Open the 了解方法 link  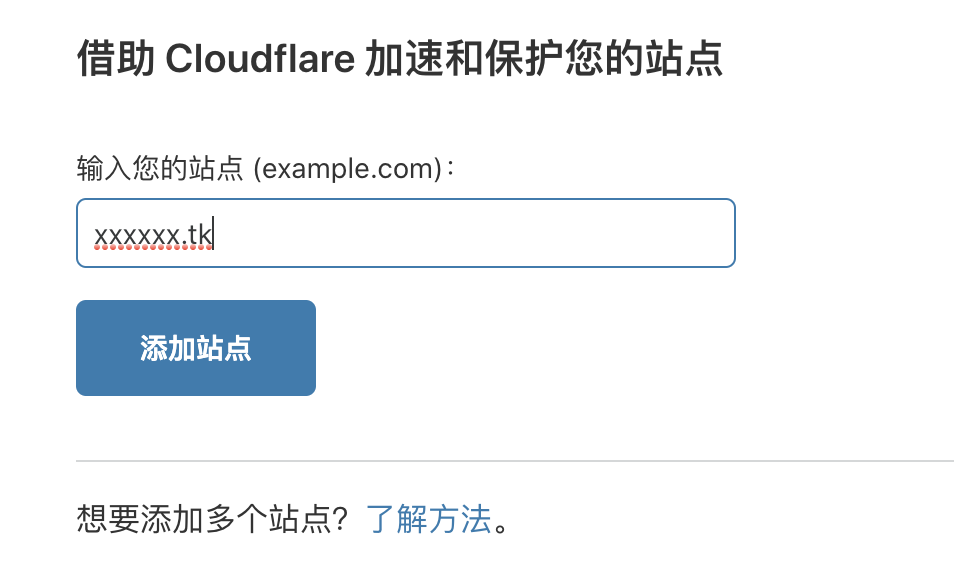tap(428, 519)
